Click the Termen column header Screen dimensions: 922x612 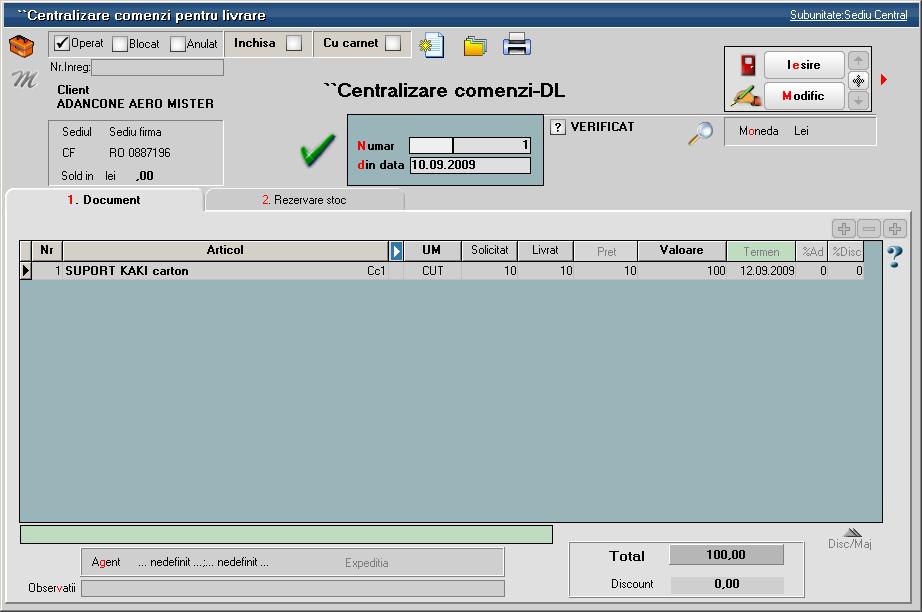point(761,252)
